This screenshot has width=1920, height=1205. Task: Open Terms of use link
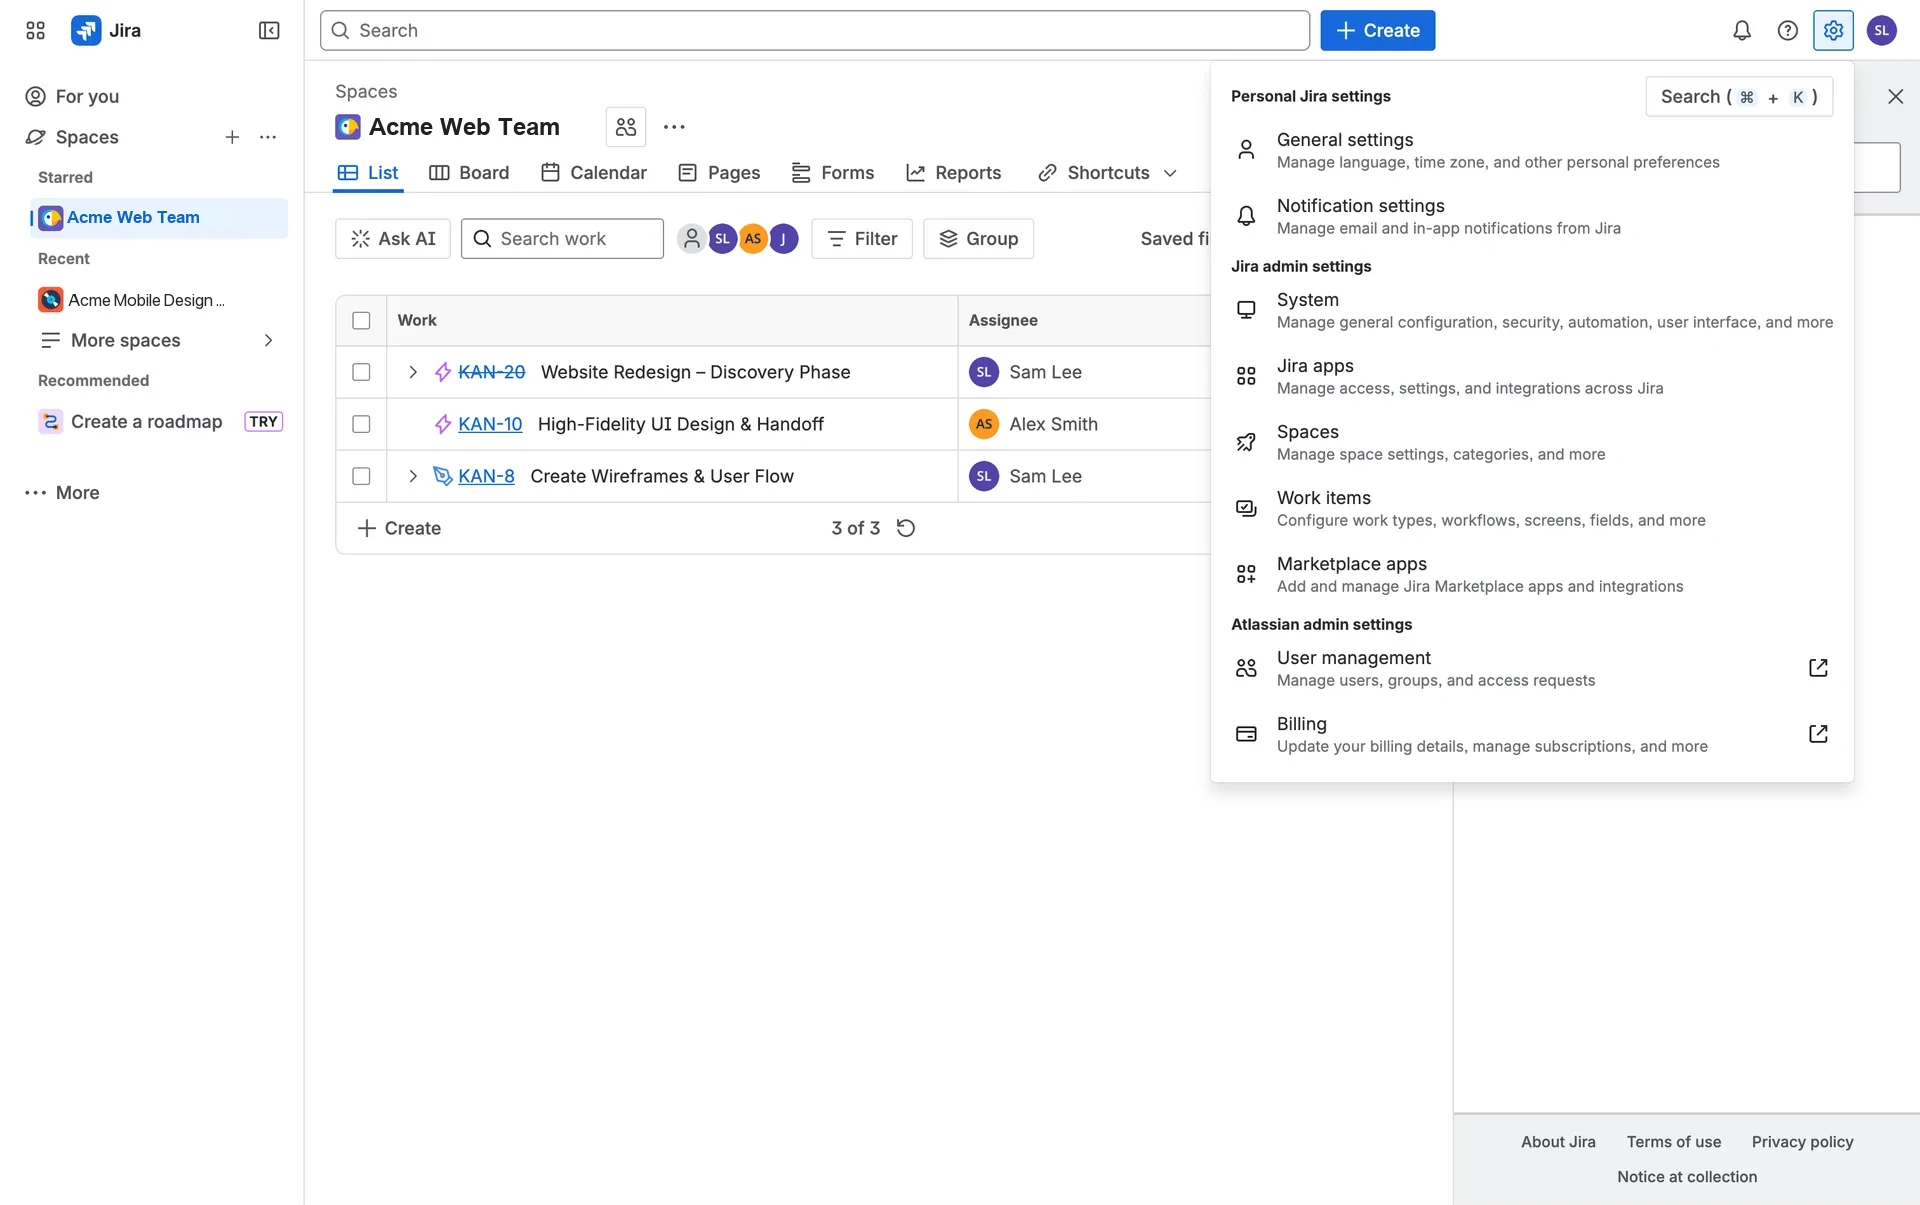point(1673,1142)
